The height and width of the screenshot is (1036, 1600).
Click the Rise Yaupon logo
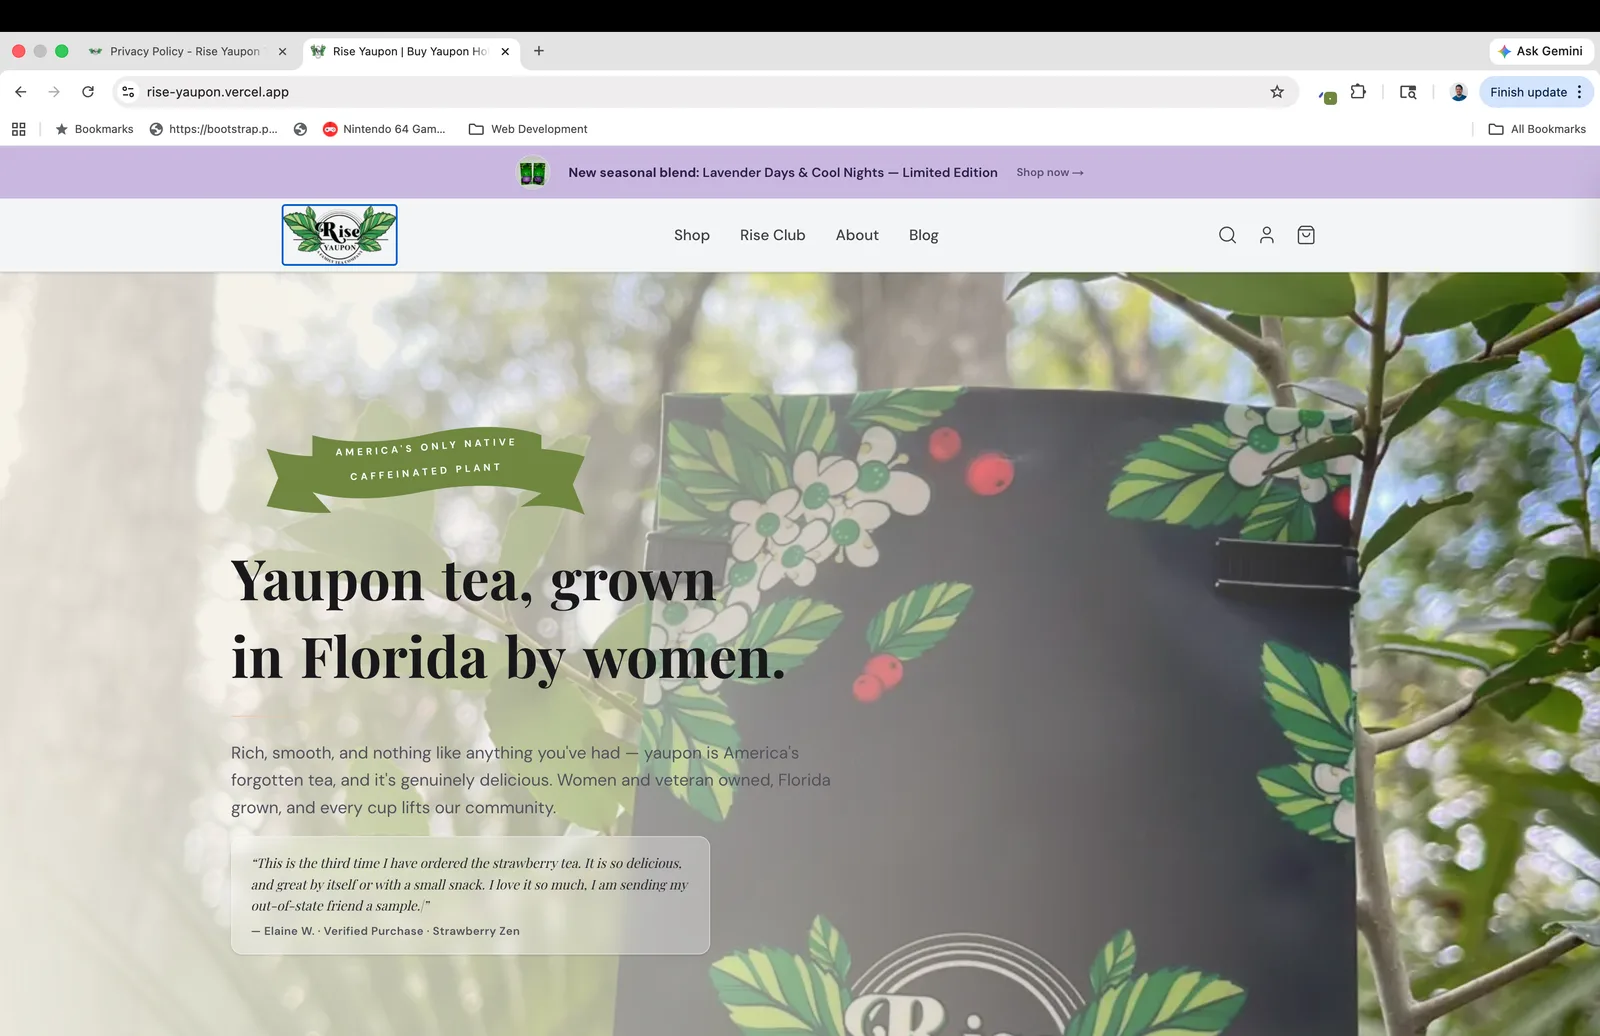pyautogui.click(x=339, y=235)
